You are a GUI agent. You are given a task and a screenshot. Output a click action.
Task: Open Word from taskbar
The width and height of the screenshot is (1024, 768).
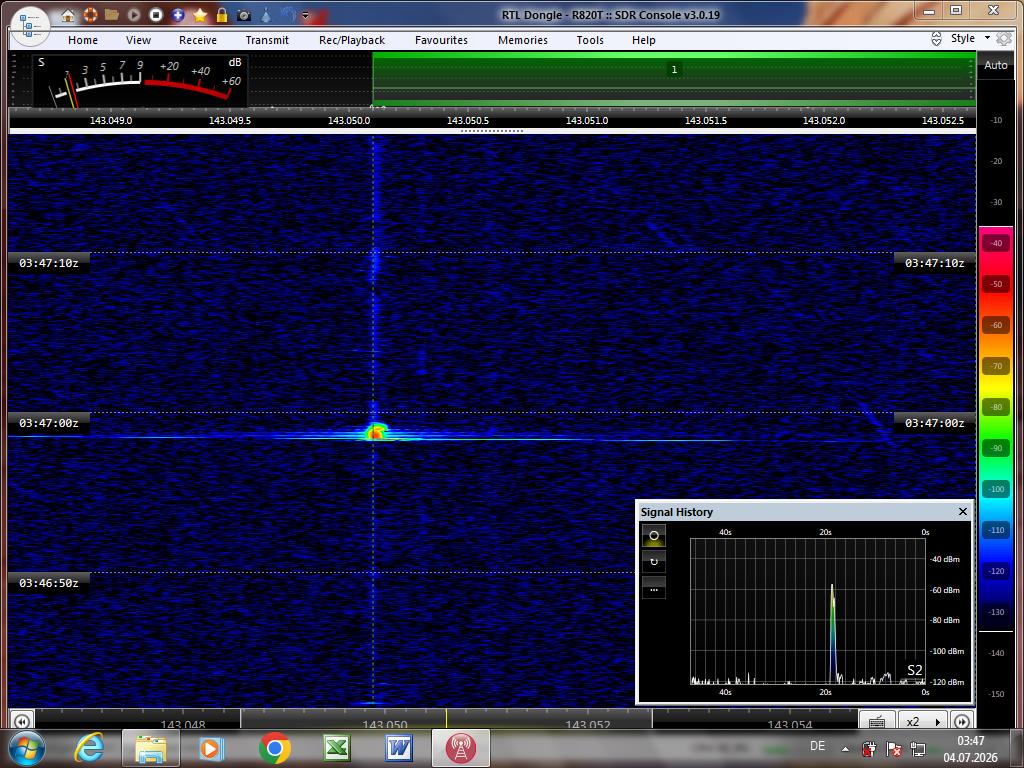pyautogui.click(x=398, y=748)
